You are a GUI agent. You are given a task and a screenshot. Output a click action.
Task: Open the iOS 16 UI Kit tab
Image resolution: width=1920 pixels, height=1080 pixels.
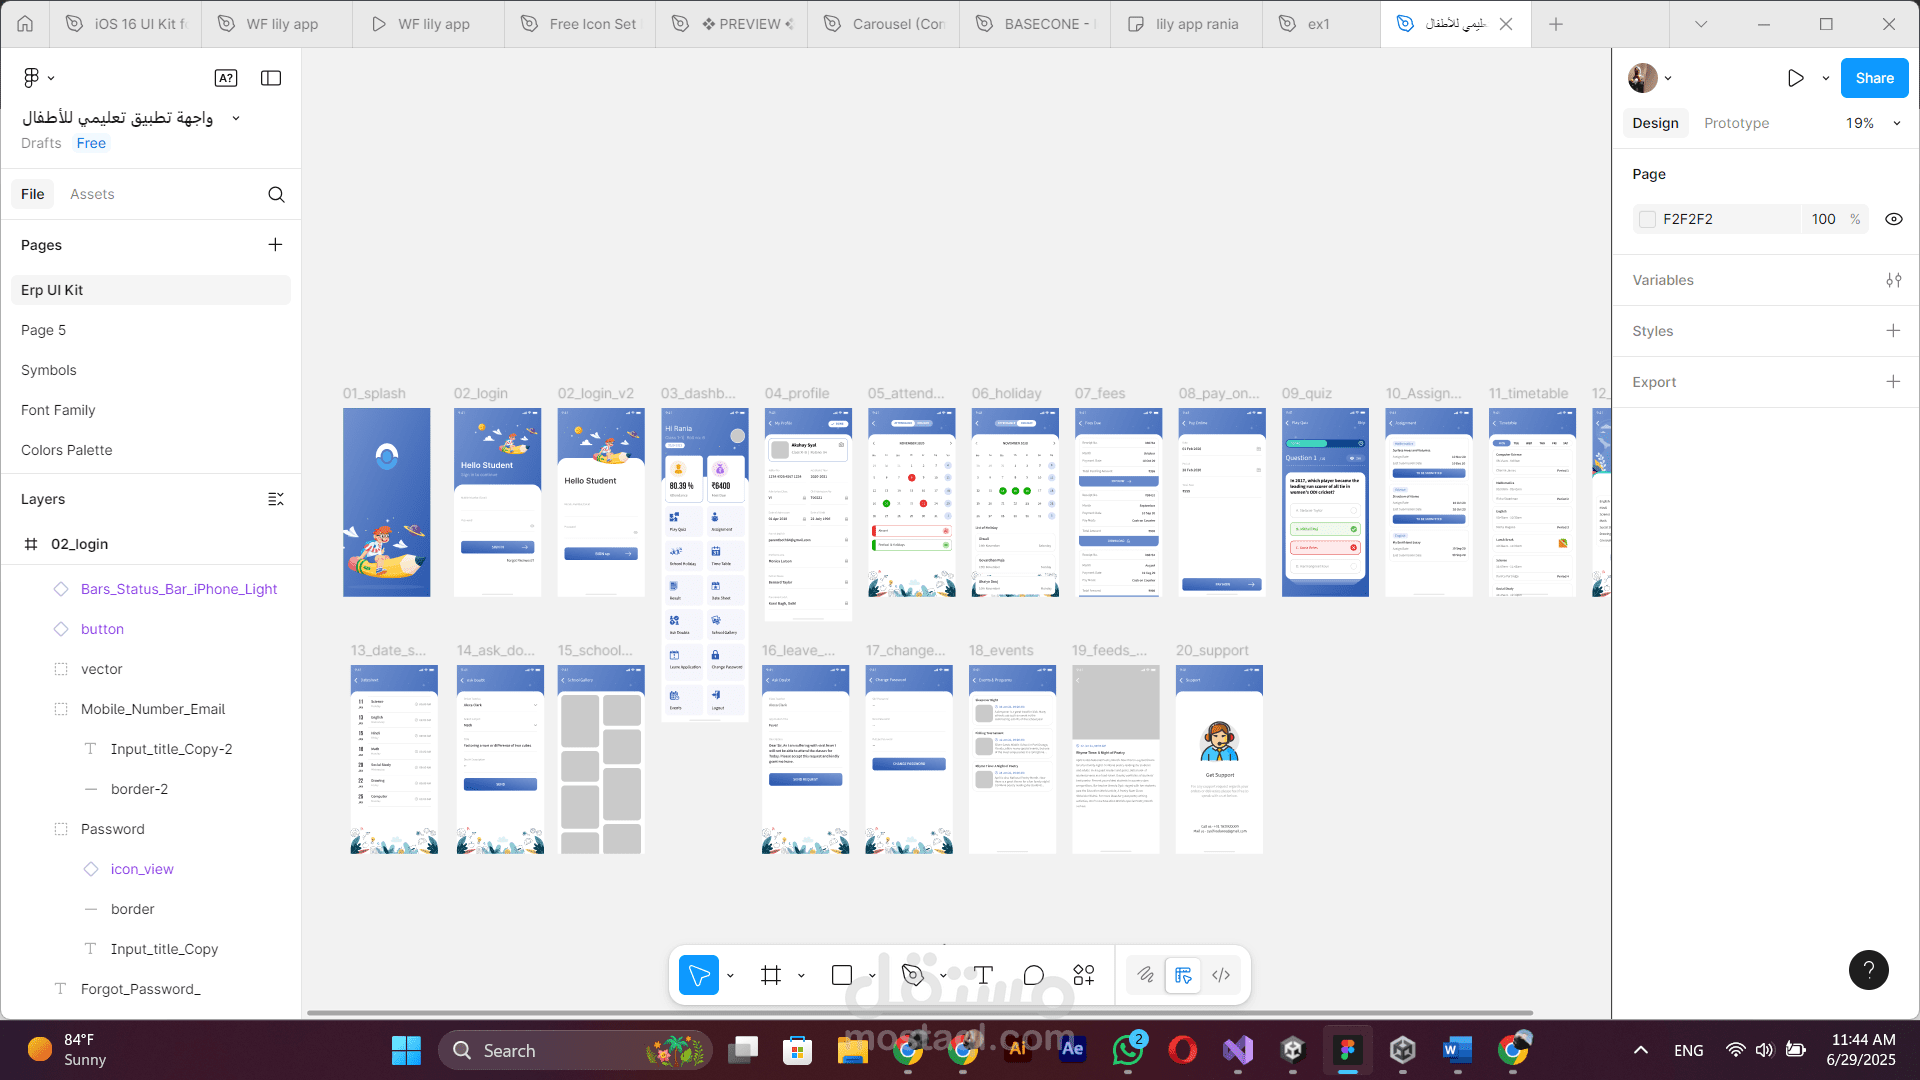[x=127, y=24]
